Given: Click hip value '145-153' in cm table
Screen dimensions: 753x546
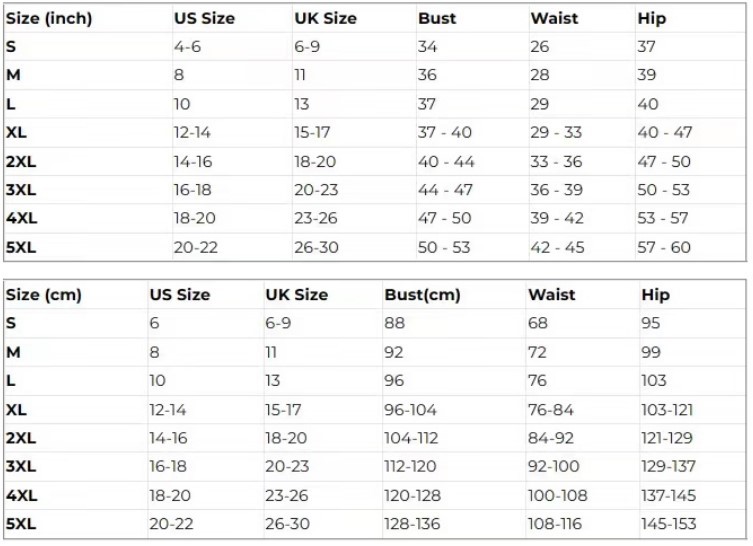Looking at the screenshot, I should click(669, 524).
